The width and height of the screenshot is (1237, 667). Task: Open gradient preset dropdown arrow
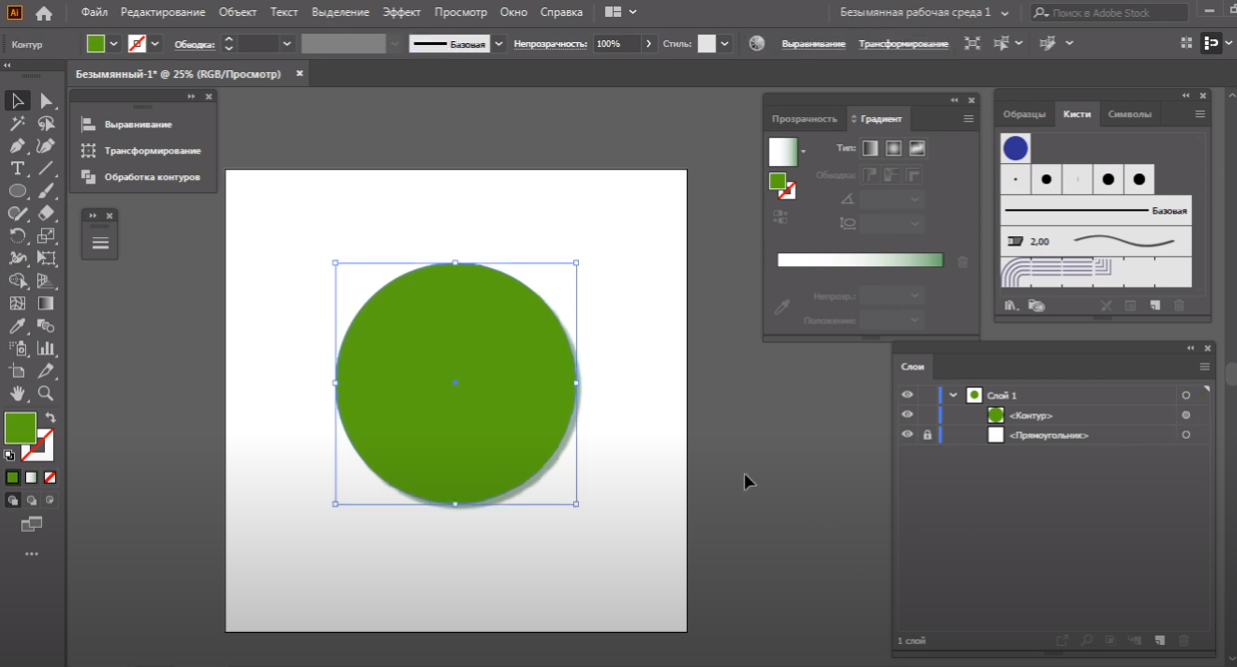point(803,152)
